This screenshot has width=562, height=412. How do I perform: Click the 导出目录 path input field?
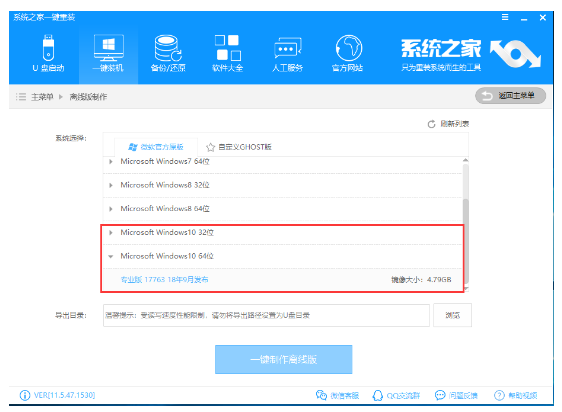click(266, 315)
